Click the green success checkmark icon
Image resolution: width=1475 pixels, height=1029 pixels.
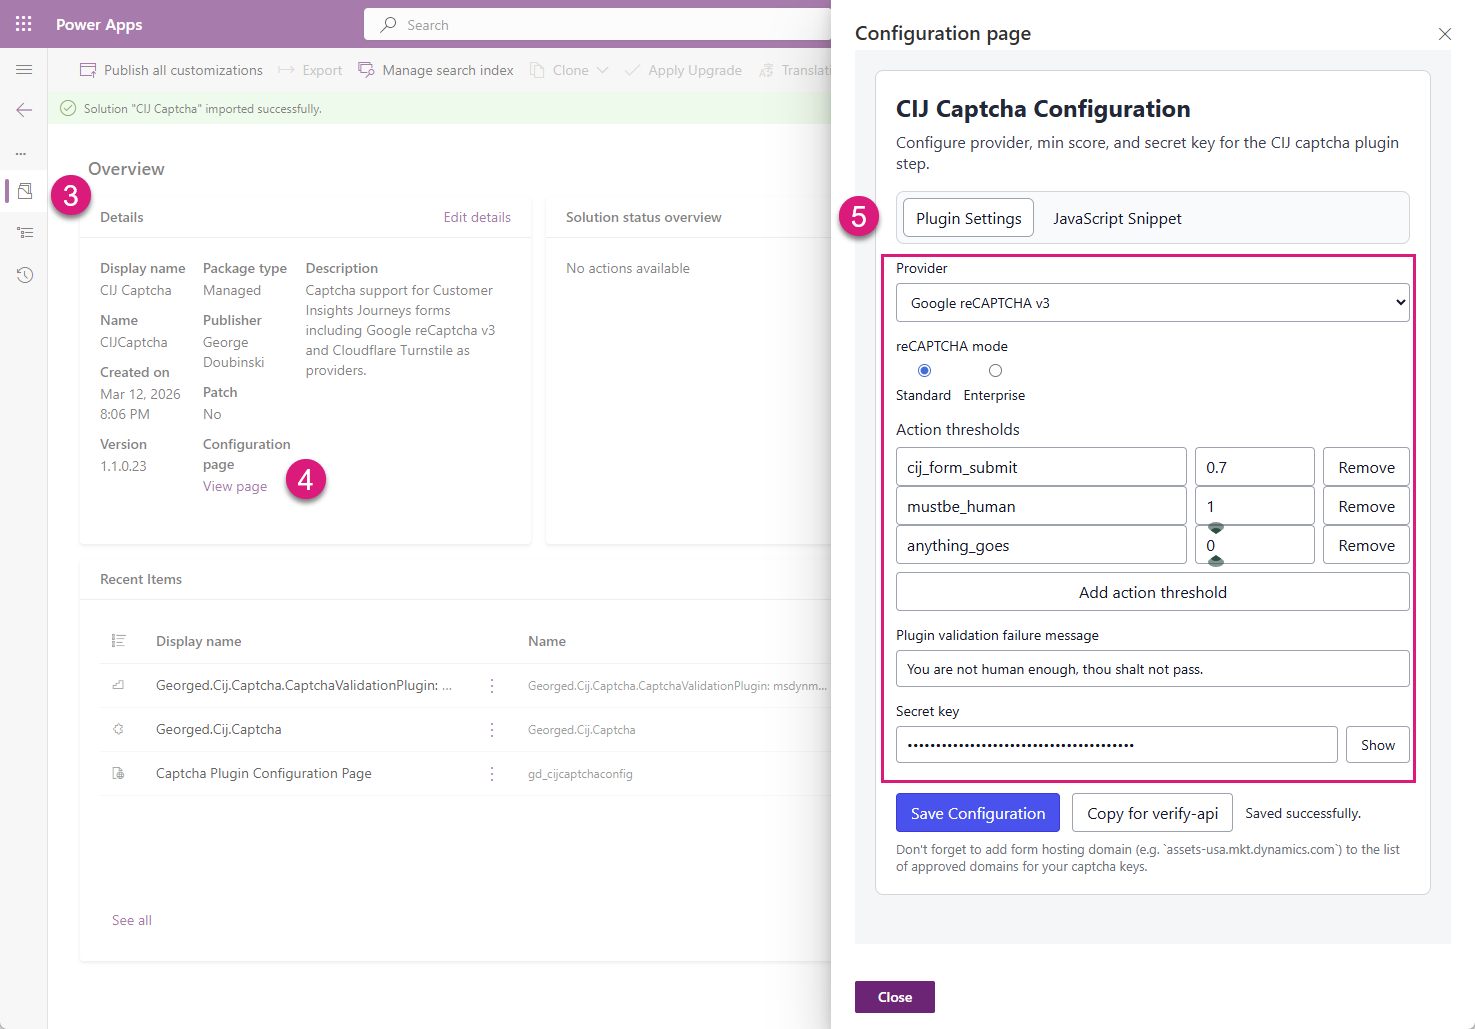click(x=68, y=108)
